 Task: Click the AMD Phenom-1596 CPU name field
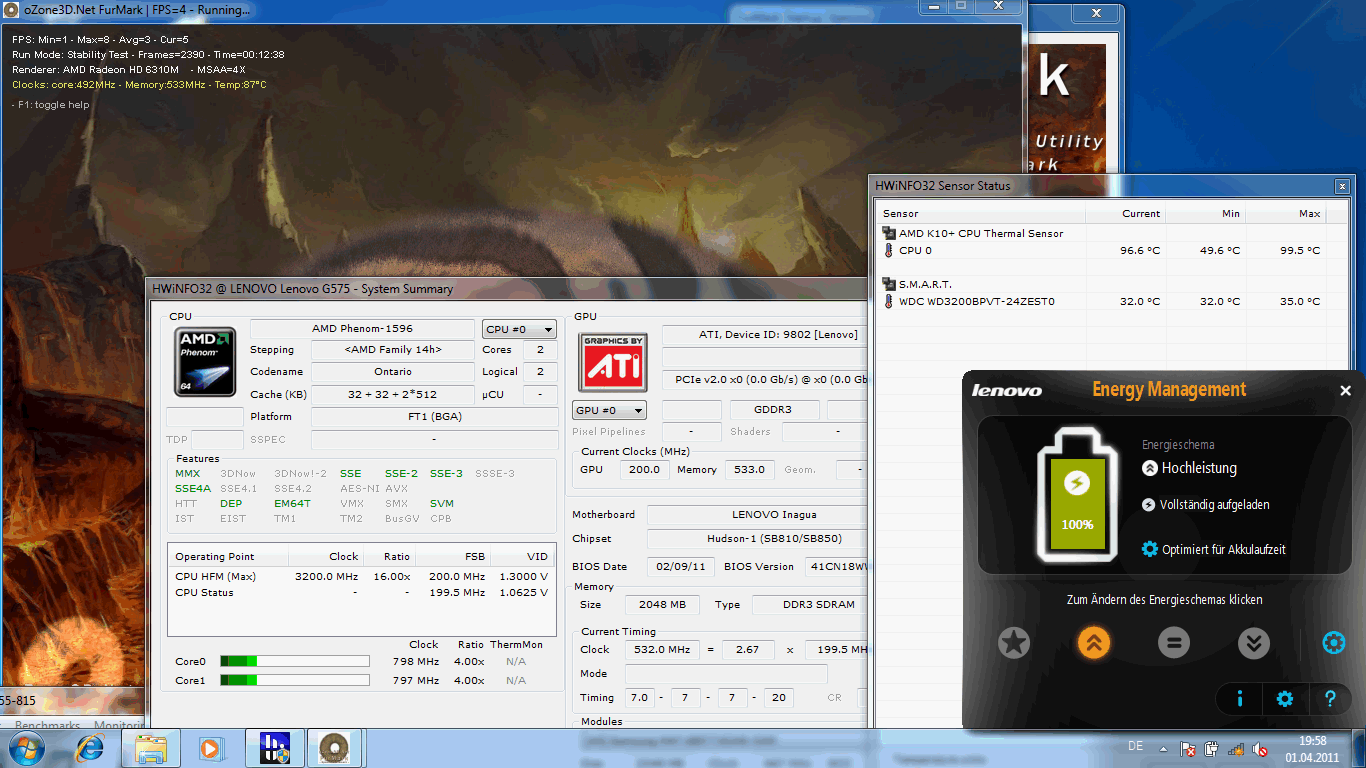tap(362, 329)
